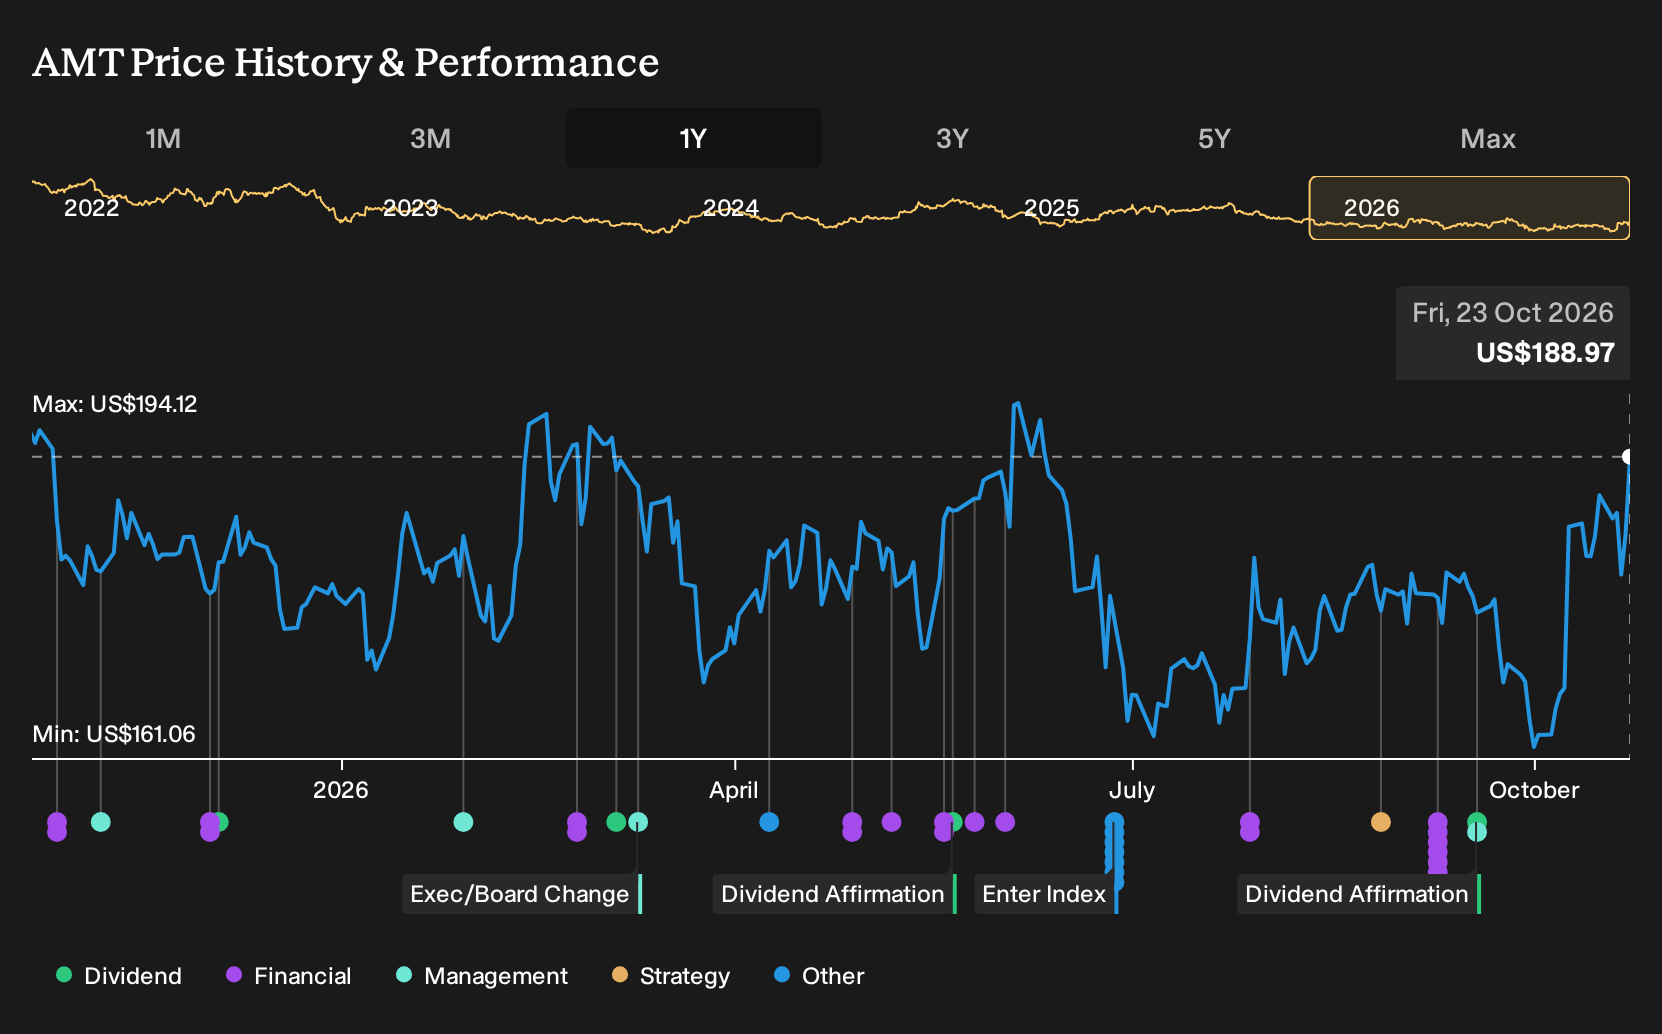Click the teal Management marker after 2026 label

(463, 822)
